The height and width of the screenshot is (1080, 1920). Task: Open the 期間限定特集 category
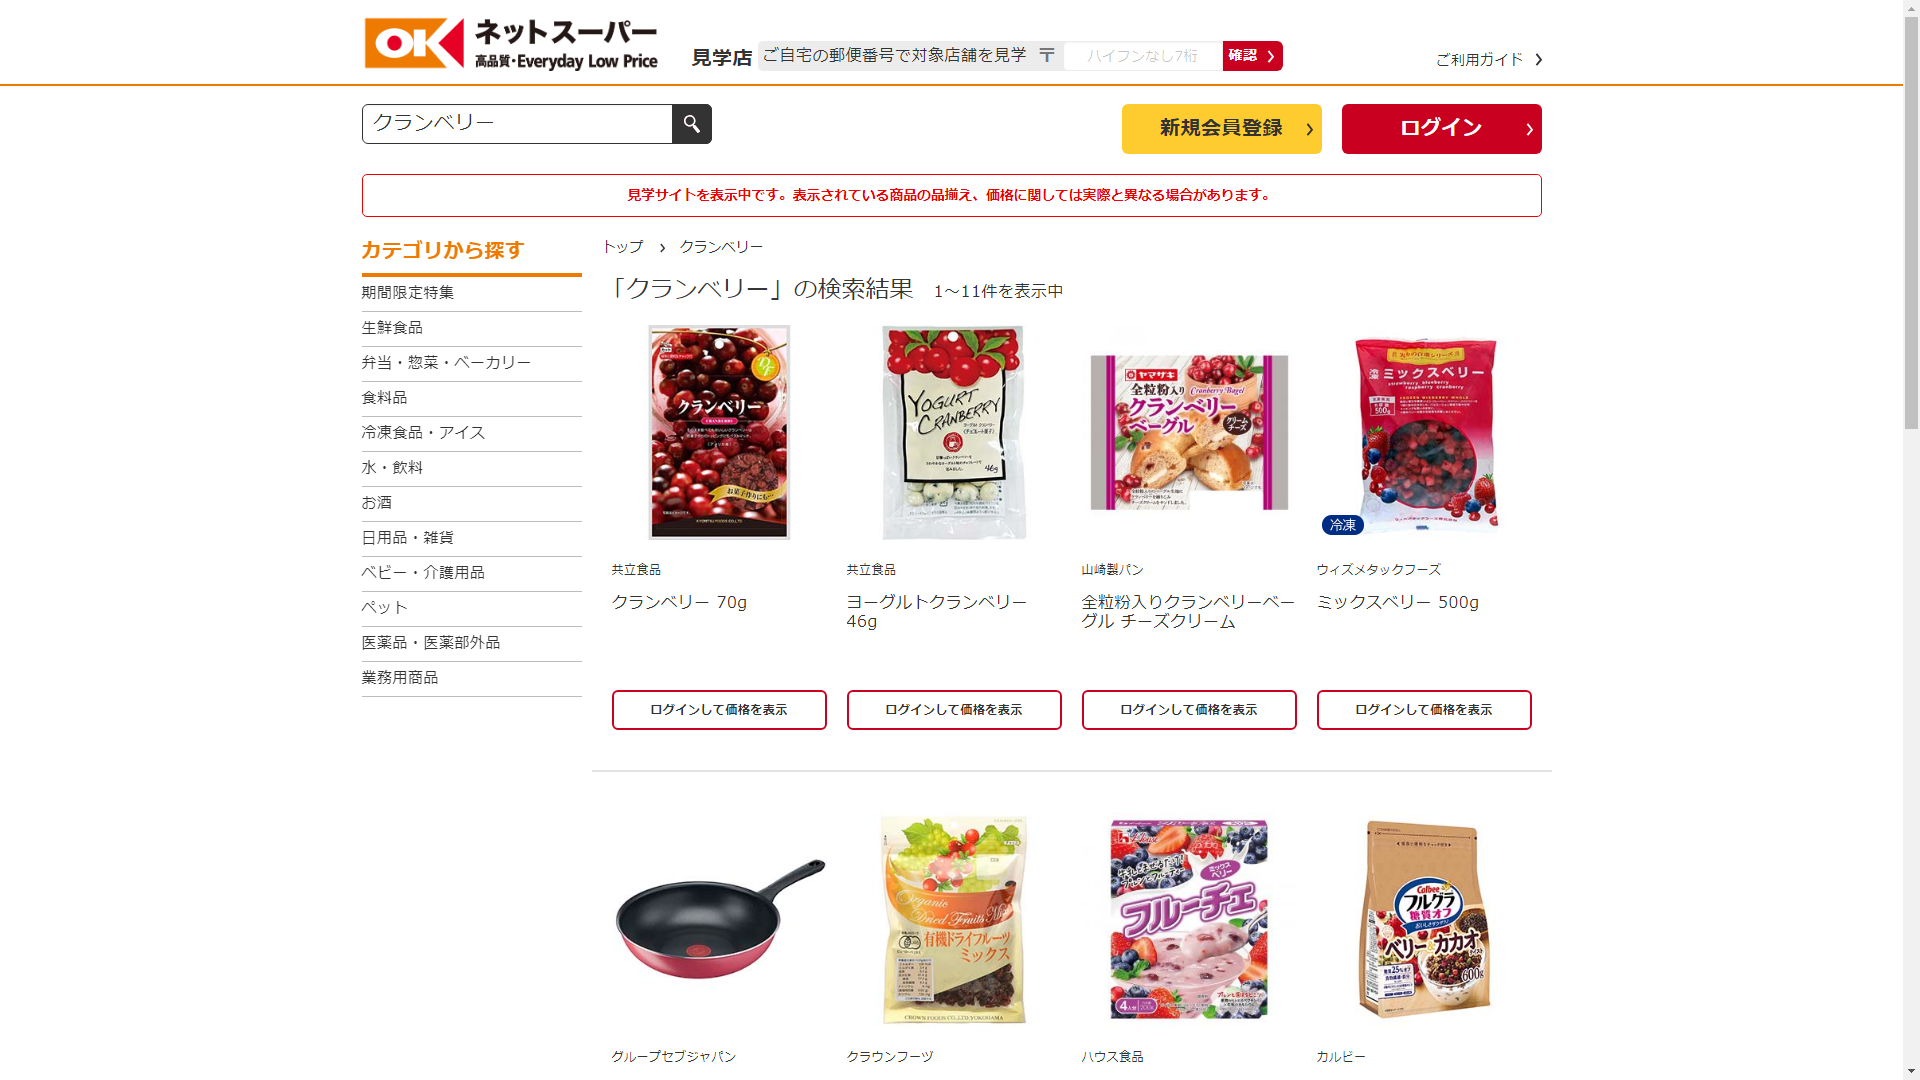[x=408, y=293]
